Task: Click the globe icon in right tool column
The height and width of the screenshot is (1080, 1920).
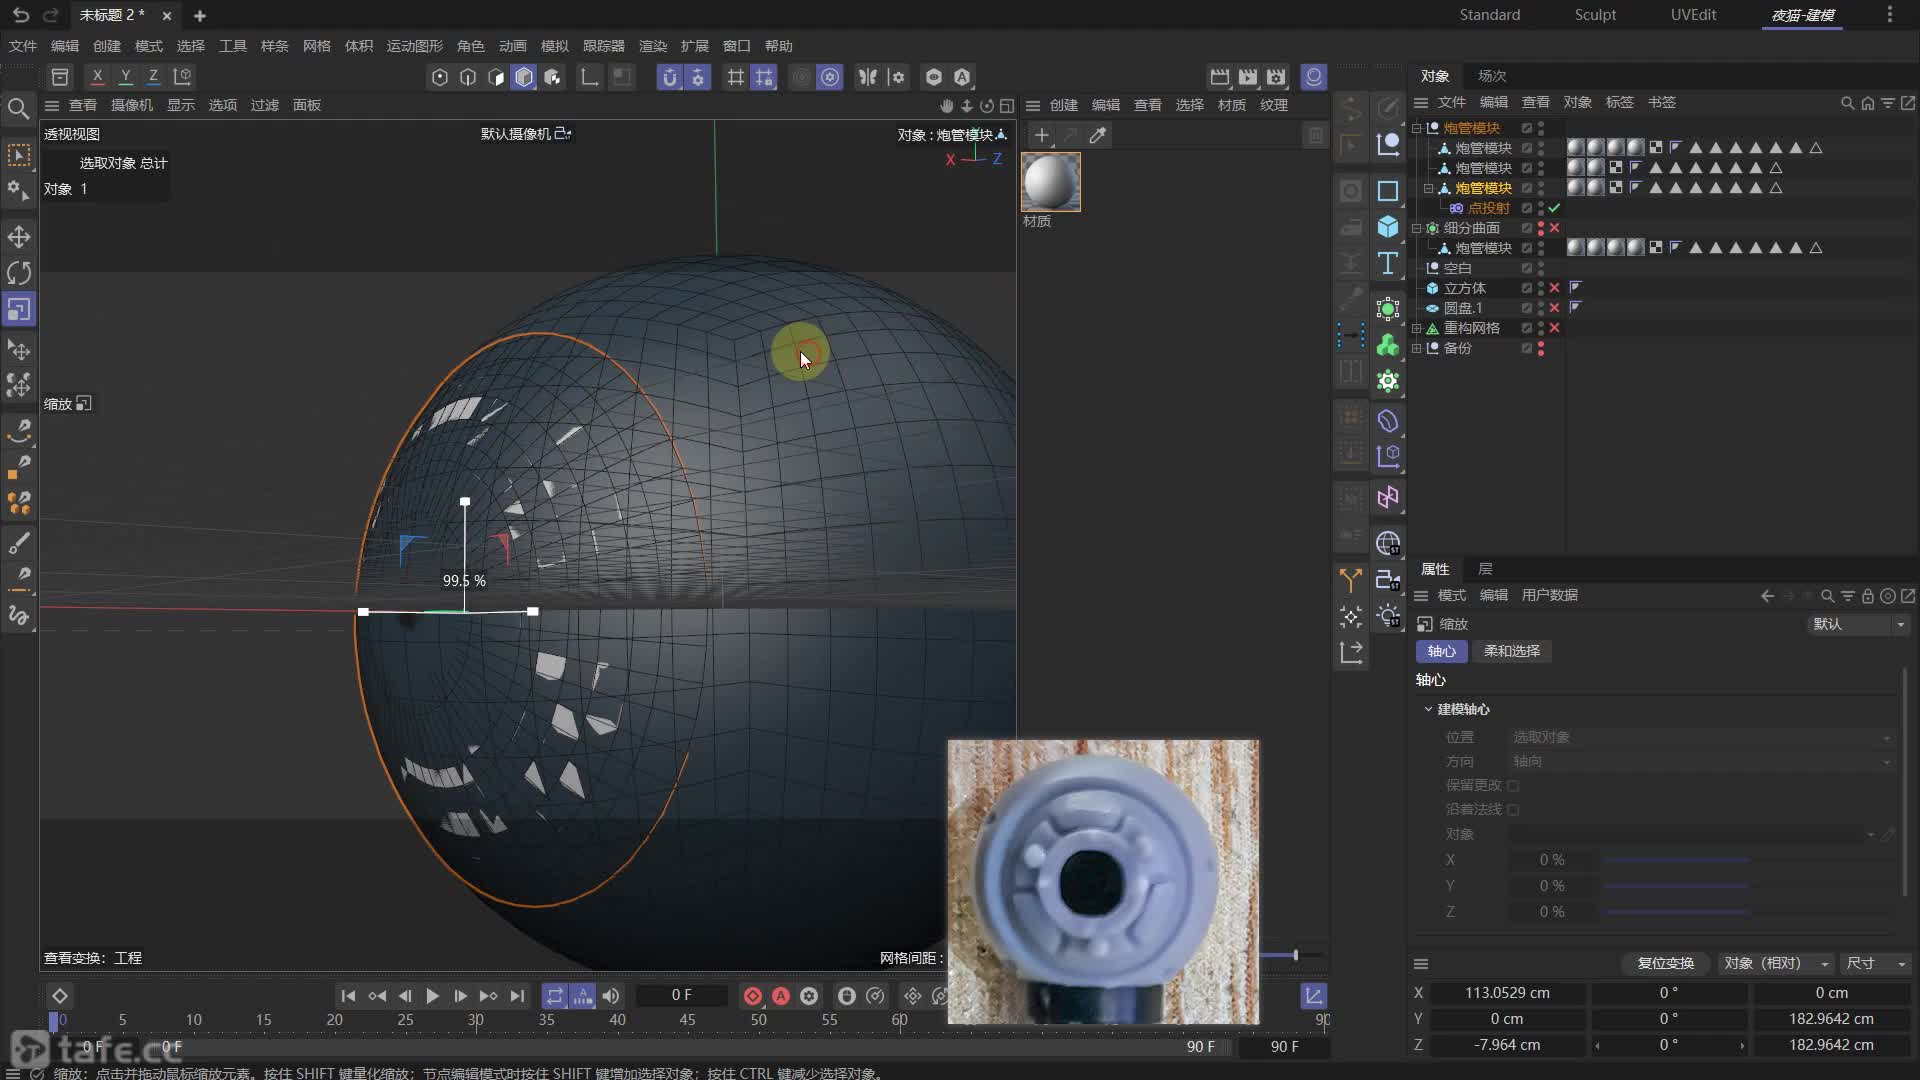Action: [x=1388, y=543]
